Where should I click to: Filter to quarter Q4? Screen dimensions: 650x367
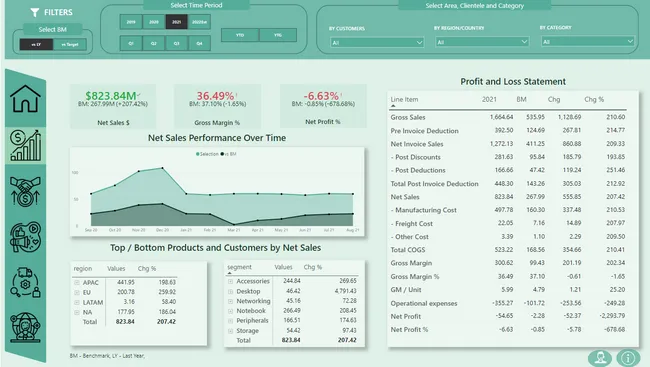pos(199,43)
